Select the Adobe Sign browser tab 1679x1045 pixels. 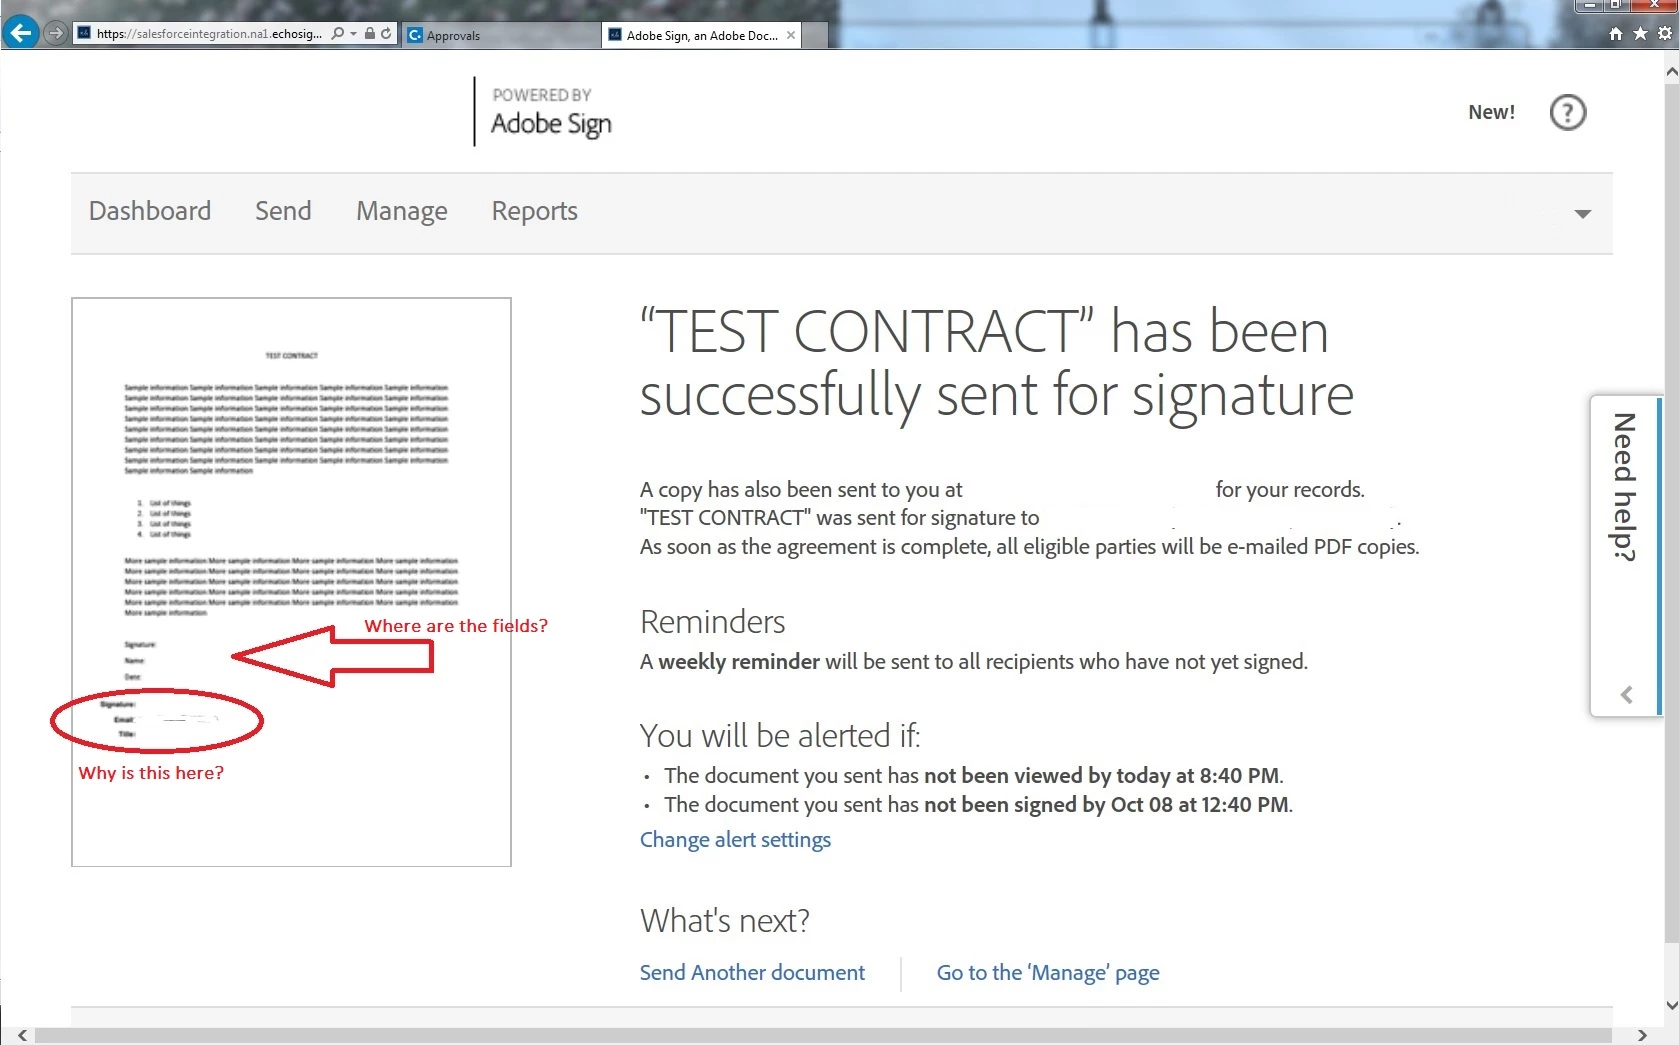[x=700, y=35]
